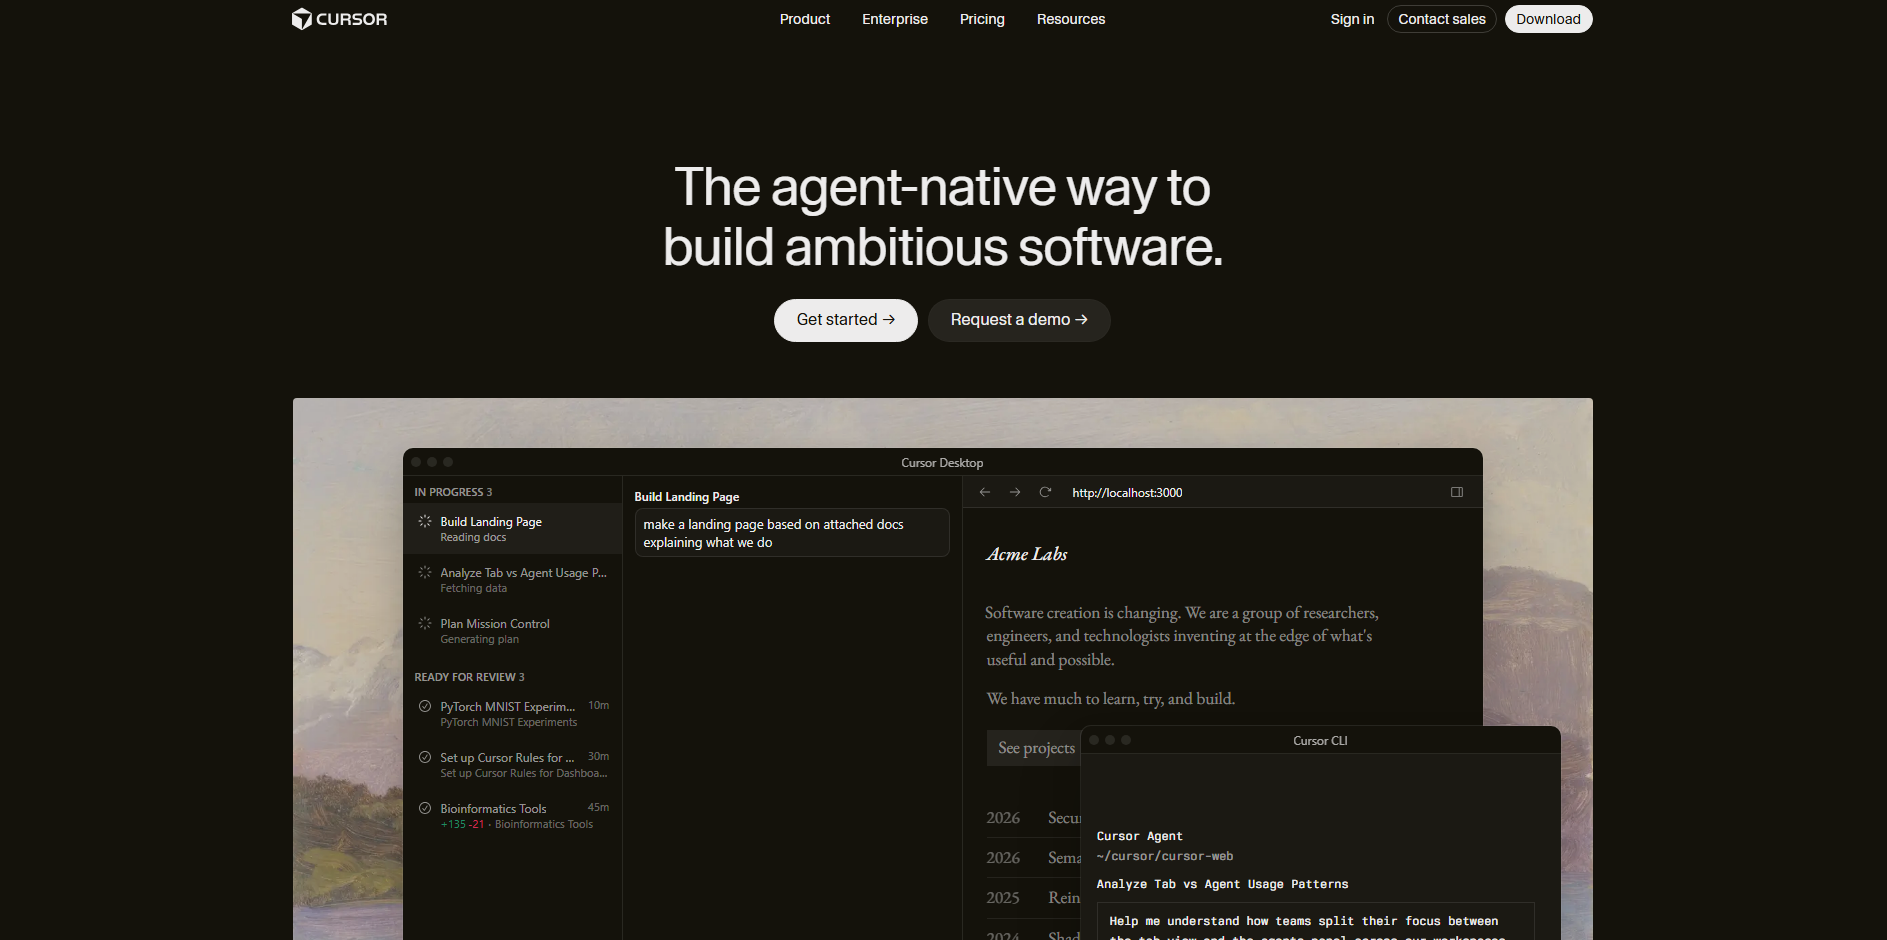
Task: Click spinner icon beside Analyze Tab vs Agent
Action: coord(425,572)
